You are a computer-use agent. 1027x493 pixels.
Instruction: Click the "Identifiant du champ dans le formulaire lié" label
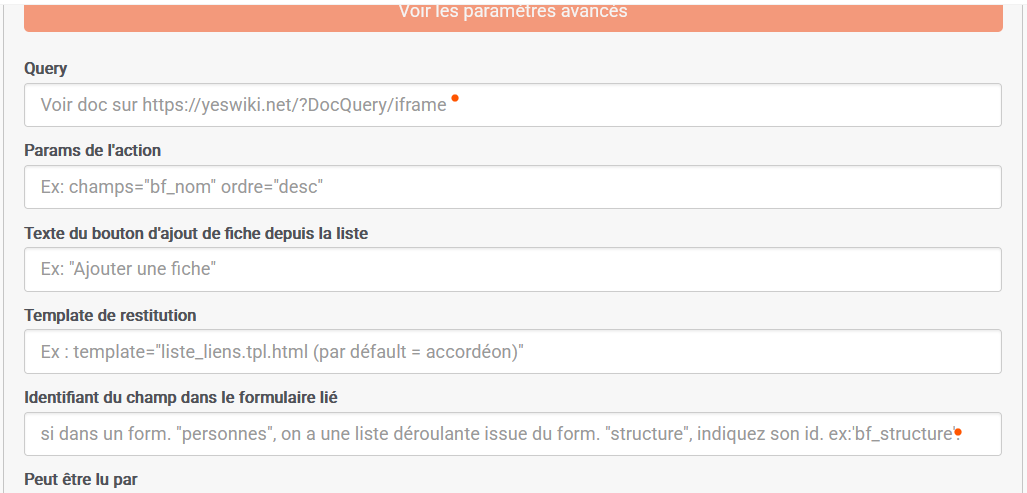tap(181, 397)
